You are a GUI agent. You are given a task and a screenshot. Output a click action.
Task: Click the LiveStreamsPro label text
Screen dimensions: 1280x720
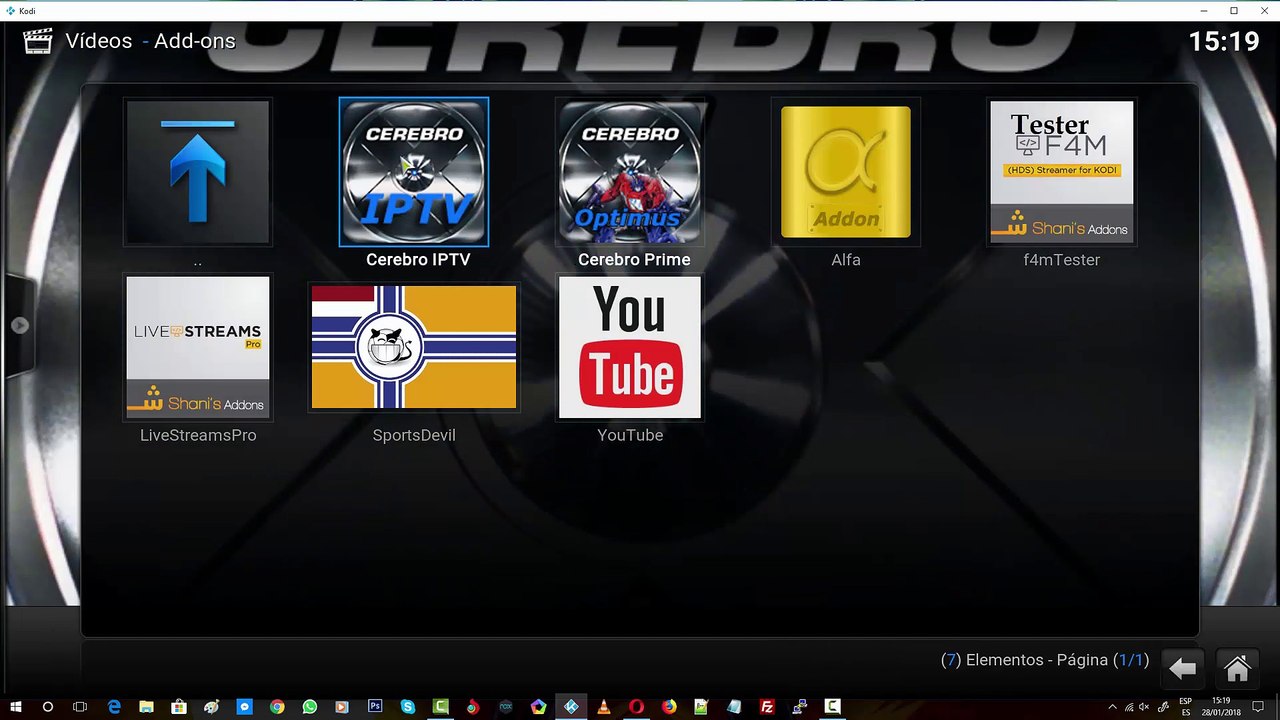pyautogui.click(x=198, y=436)
